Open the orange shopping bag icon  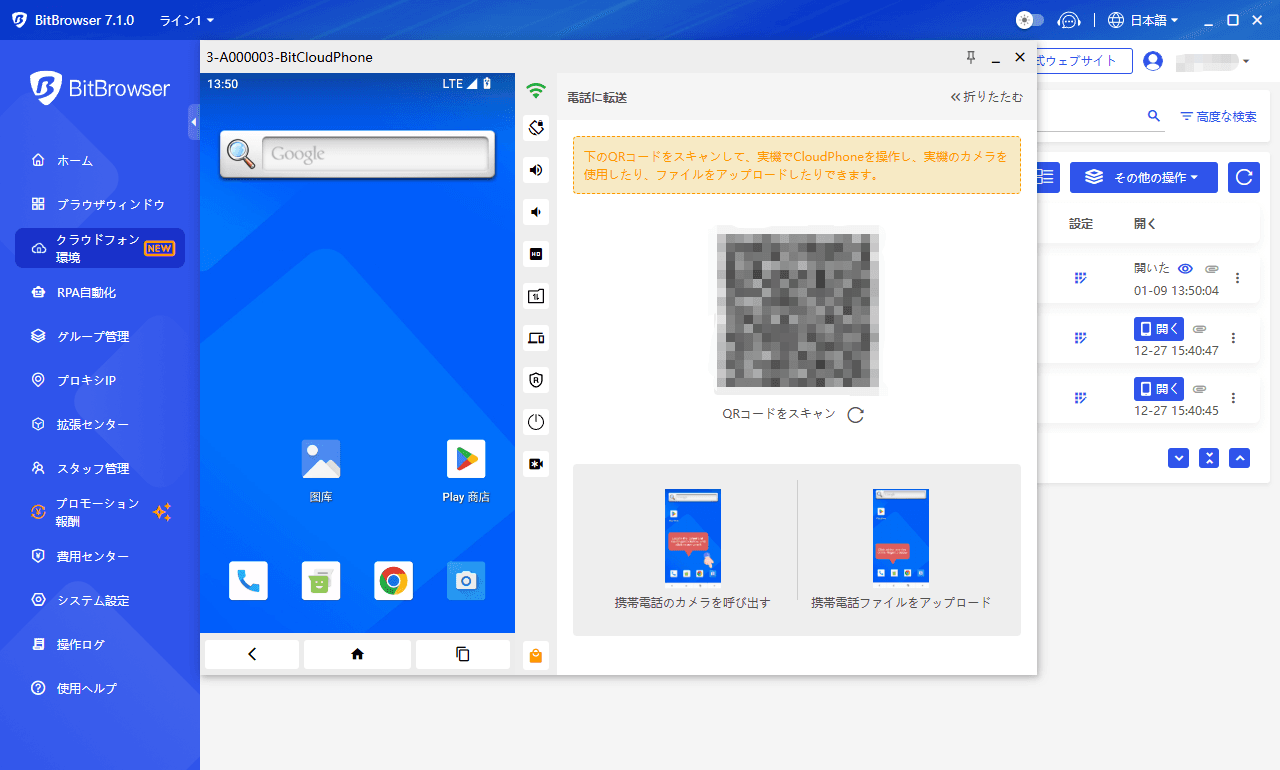(536, 656)
